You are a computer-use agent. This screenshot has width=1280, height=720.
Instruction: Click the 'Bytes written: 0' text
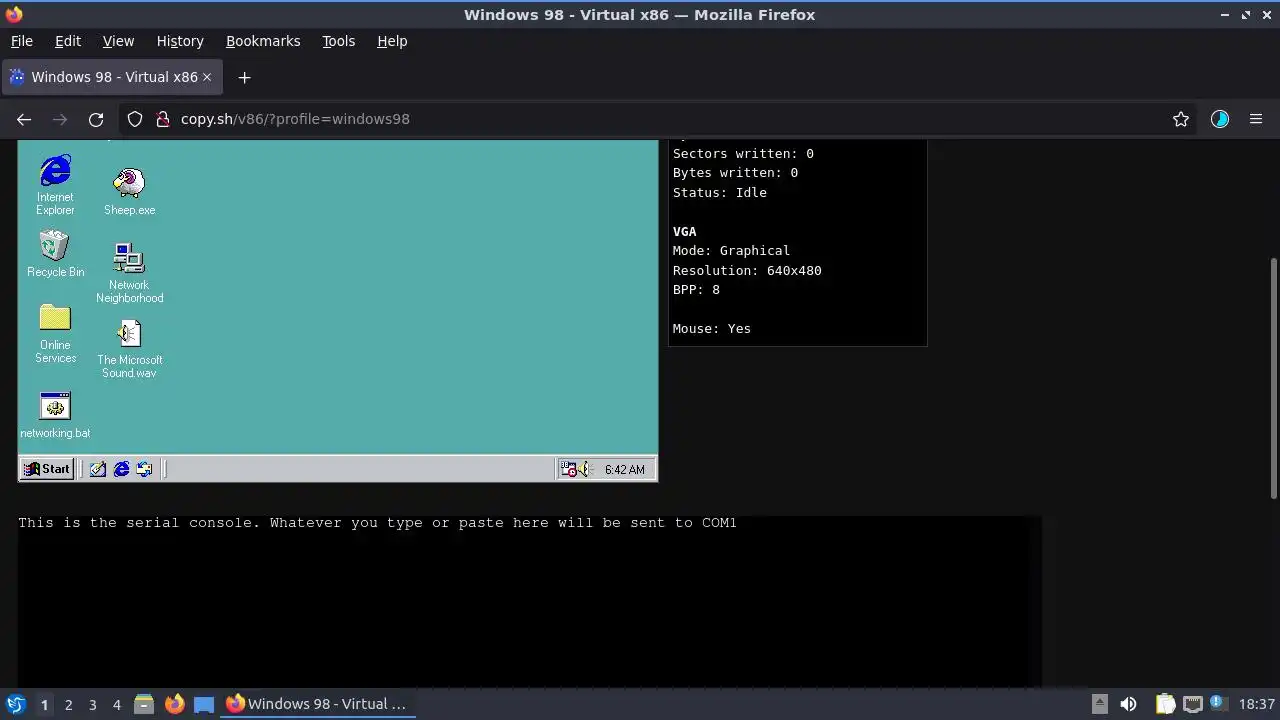point(735,172)
